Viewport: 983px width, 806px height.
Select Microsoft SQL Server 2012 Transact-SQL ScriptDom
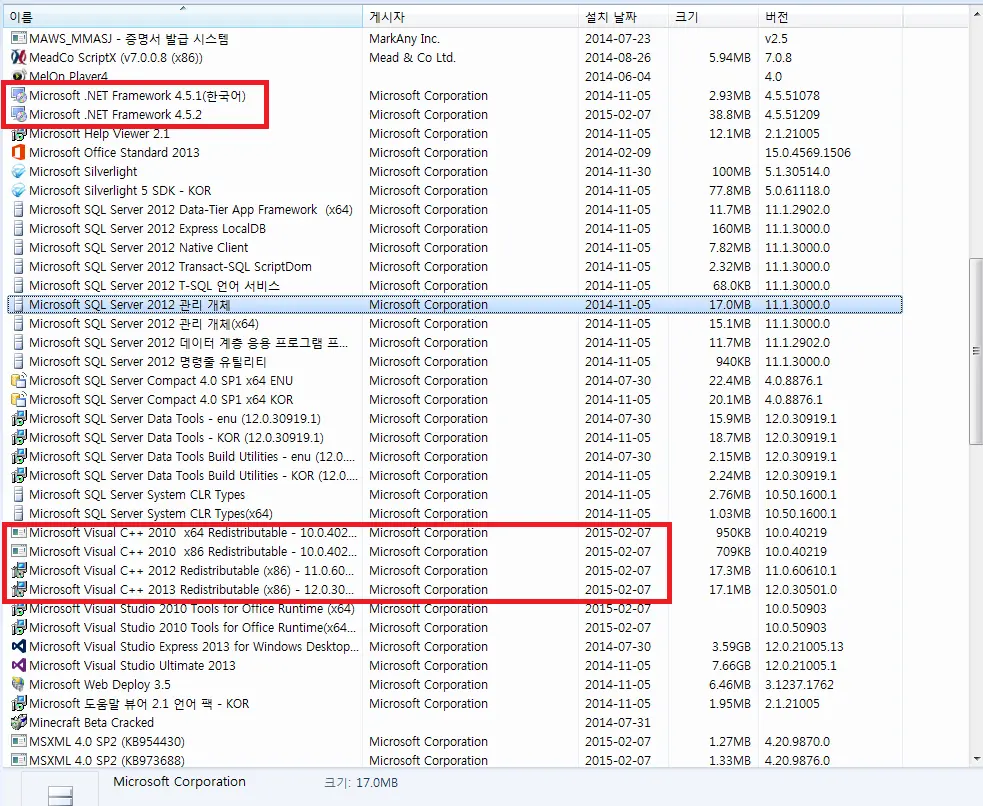pyautogui.click(x=455, y=266)
